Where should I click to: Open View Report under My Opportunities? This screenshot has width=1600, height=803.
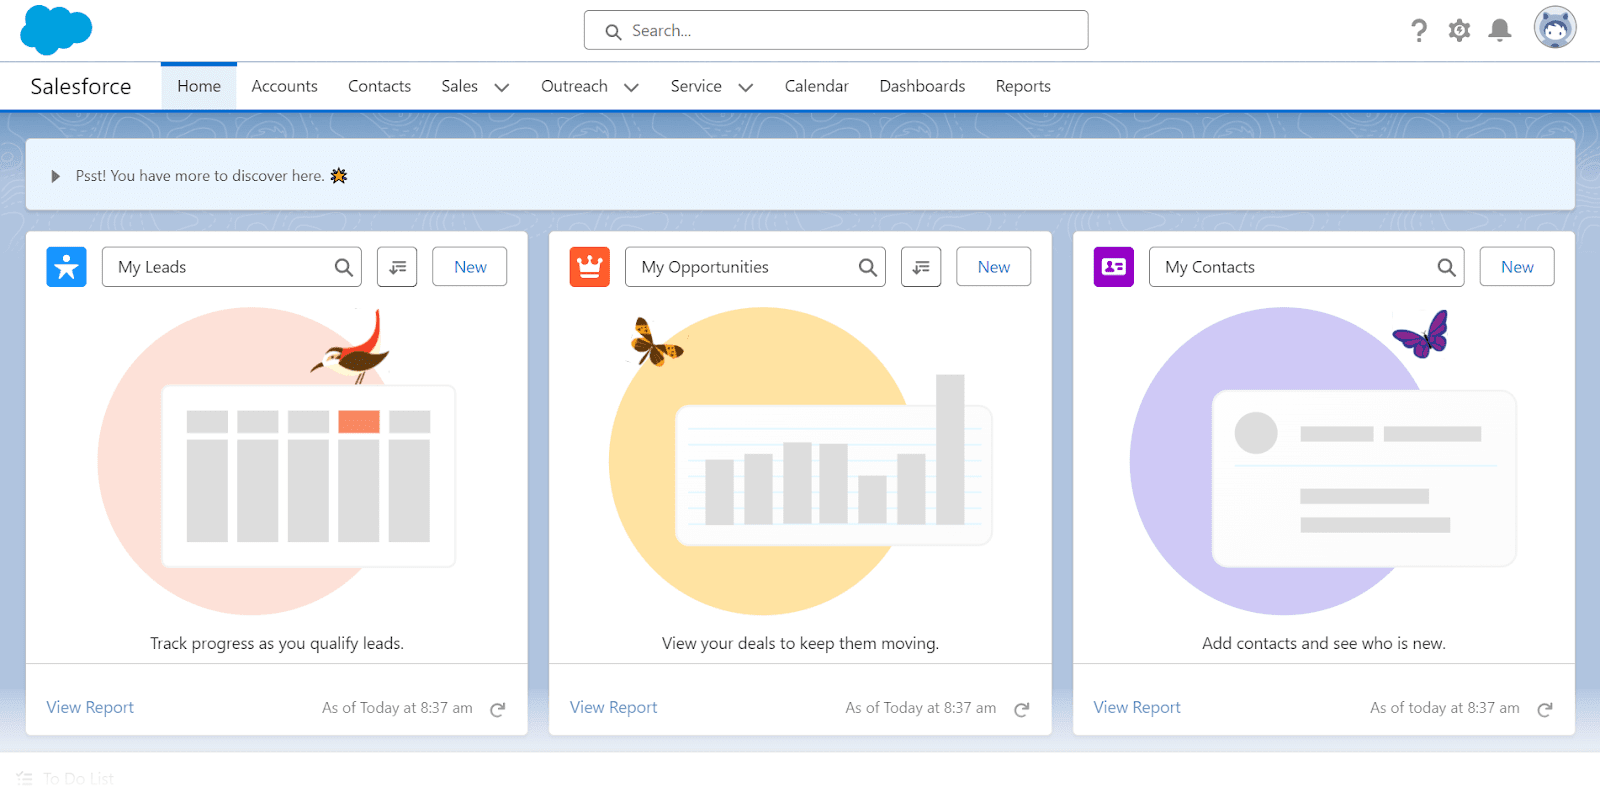613,707
